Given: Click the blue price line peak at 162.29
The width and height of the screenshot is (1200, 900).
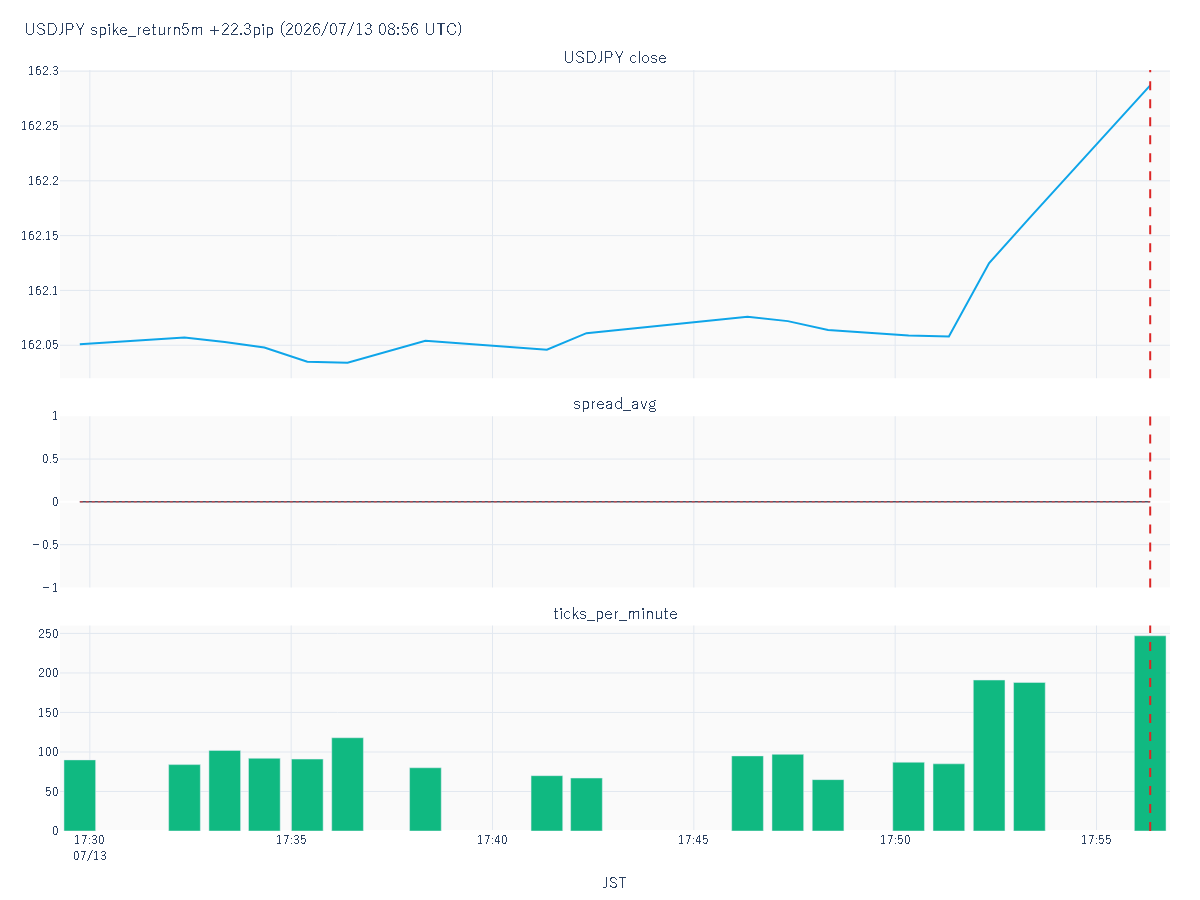Looking at the screenshot, I should coord(1149,85).
